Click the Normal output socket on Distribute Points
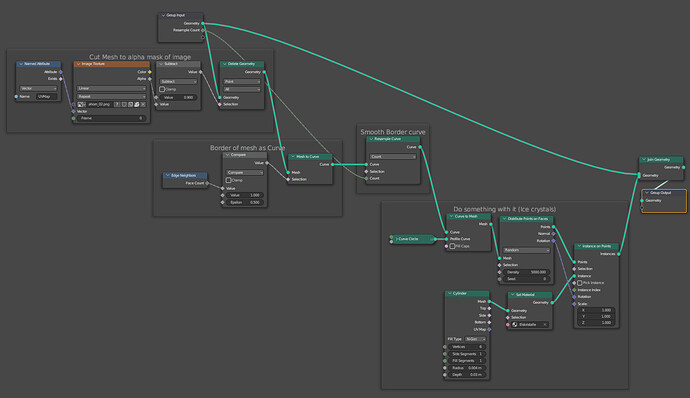The width and height of the screenshot is (690, 398). (x=554, y=234)
